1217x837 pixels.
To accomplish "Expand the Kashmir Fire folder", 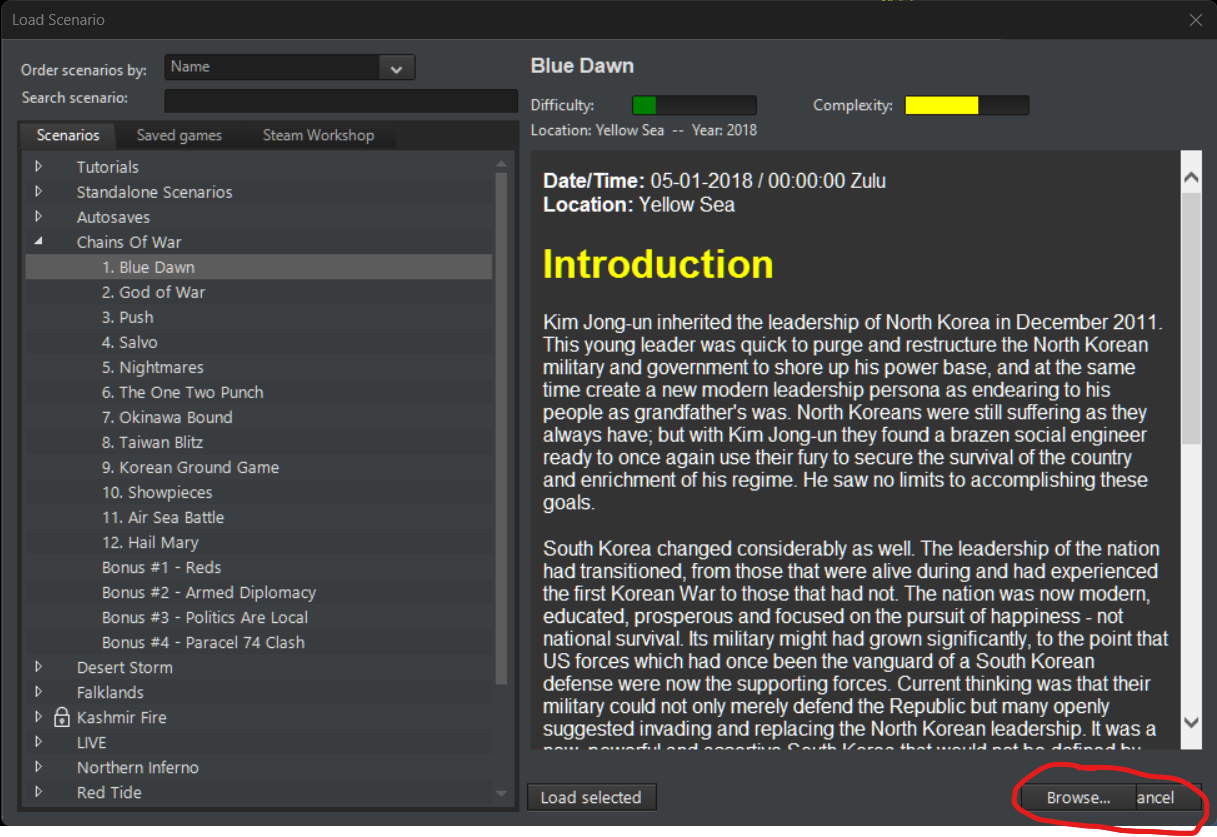I will (x=39, y=716).
